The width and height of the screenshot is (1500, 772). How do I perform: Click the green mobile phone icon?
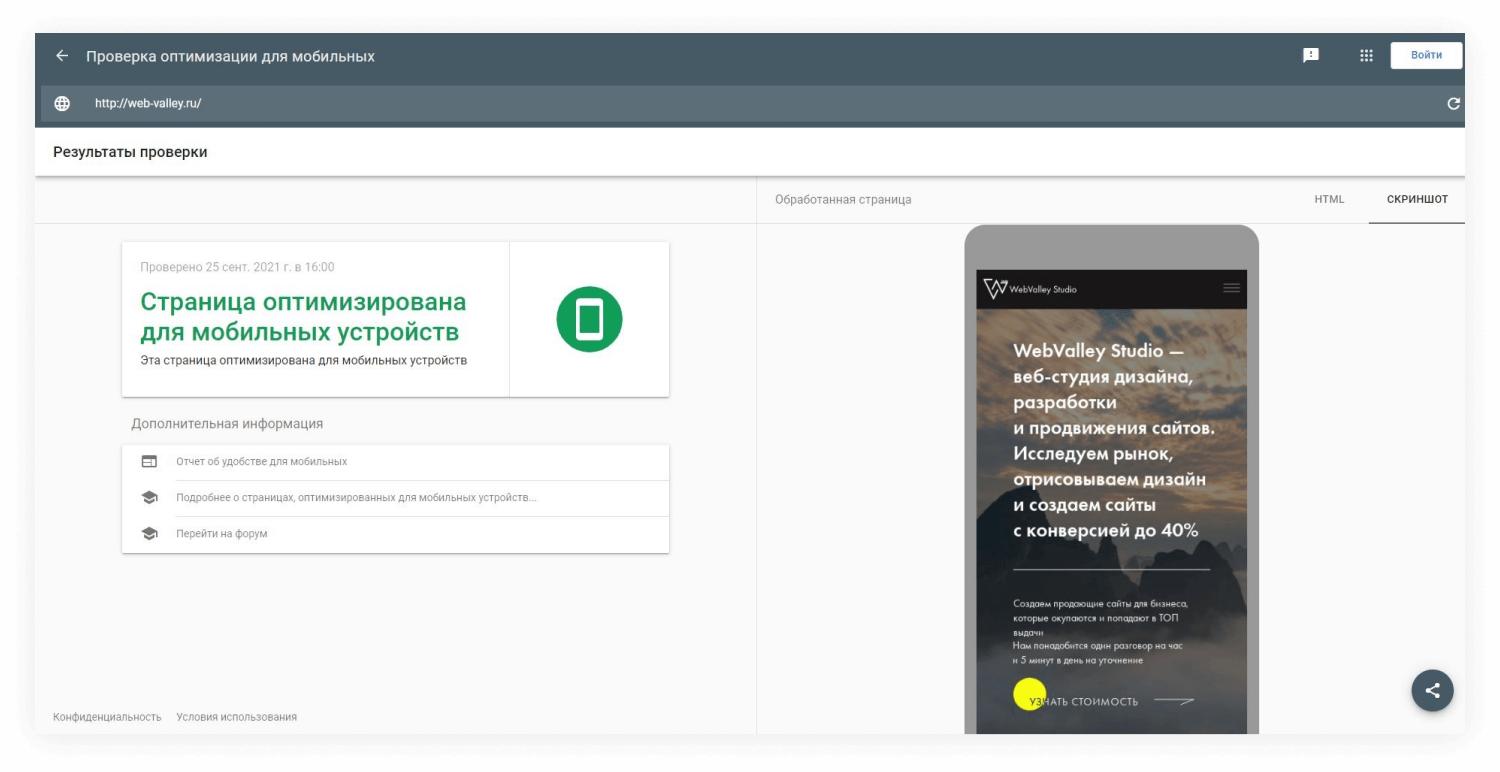tap(589, 319)
